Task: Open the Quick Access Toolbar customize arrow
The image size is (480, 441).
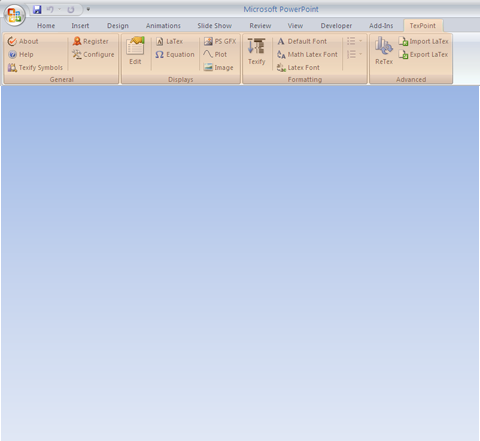Action: click(88, 9)
